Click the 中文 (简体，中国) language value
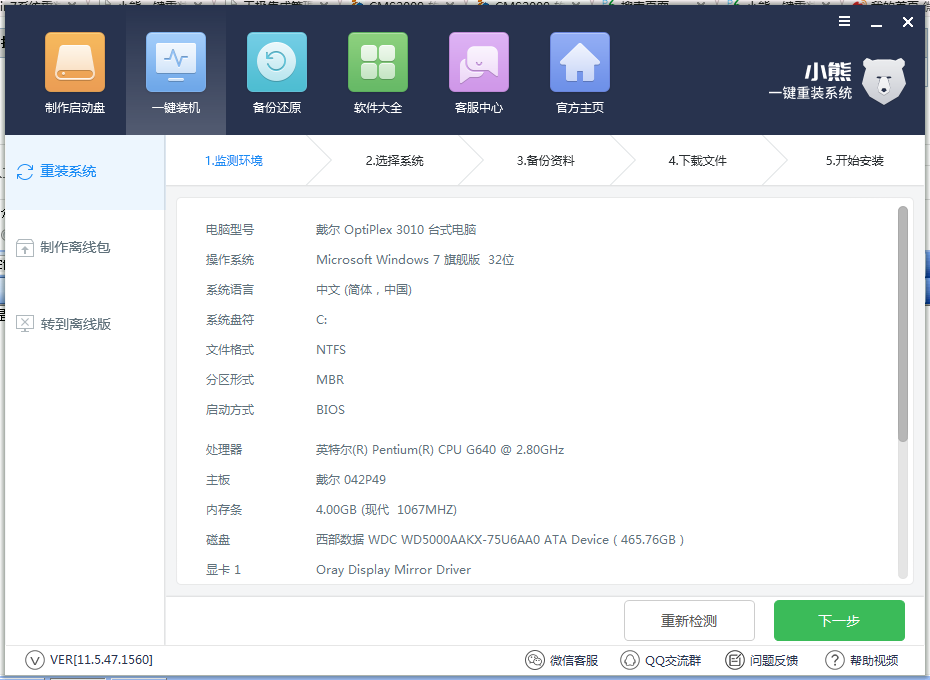Viewport: 930px width, 680px height. 364,290
